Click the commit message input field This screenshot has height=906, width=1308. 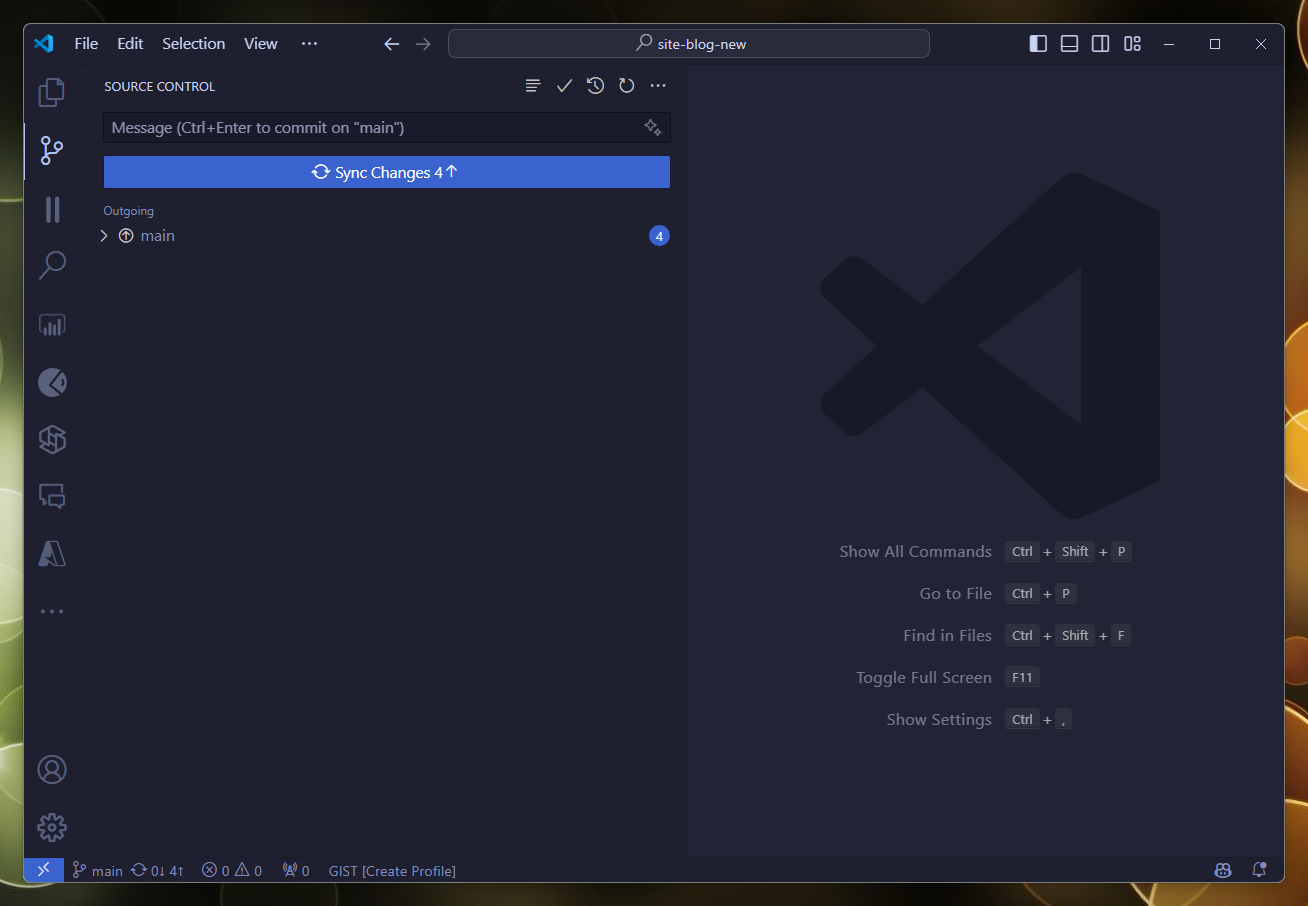tap(387, 127)
